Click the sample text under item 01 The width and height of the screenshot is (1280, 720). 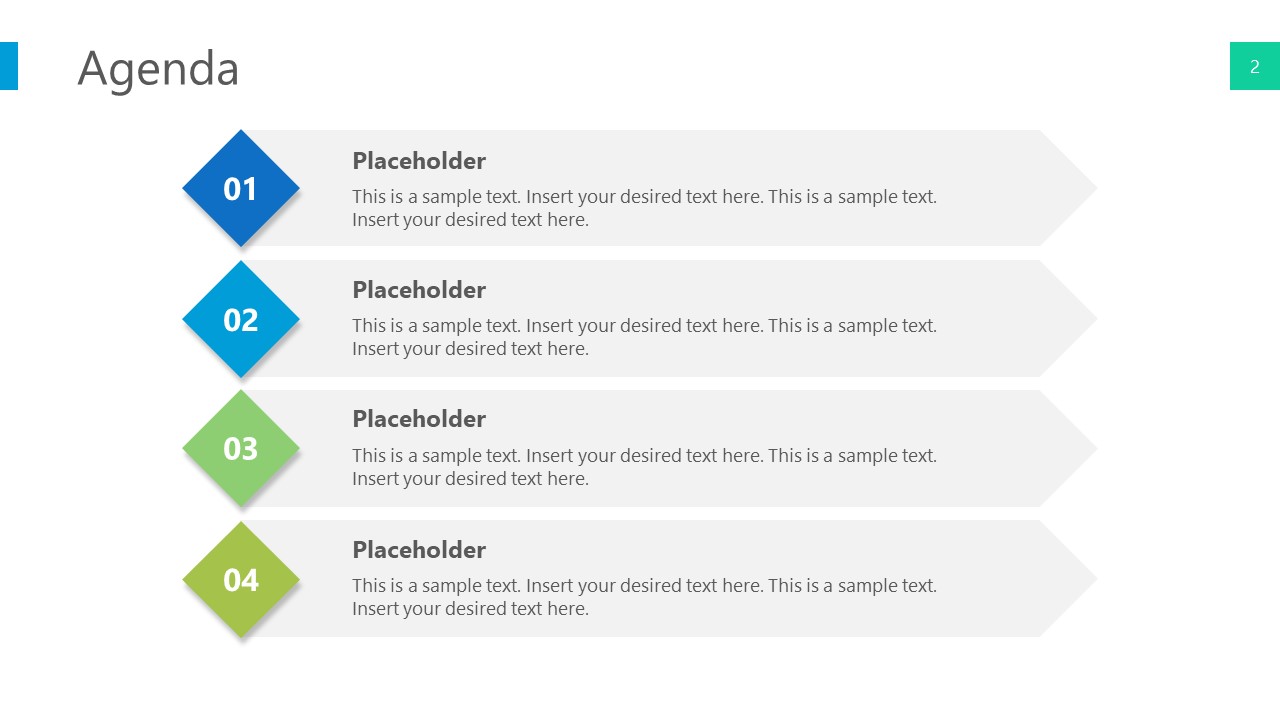[x=644, y=208]
